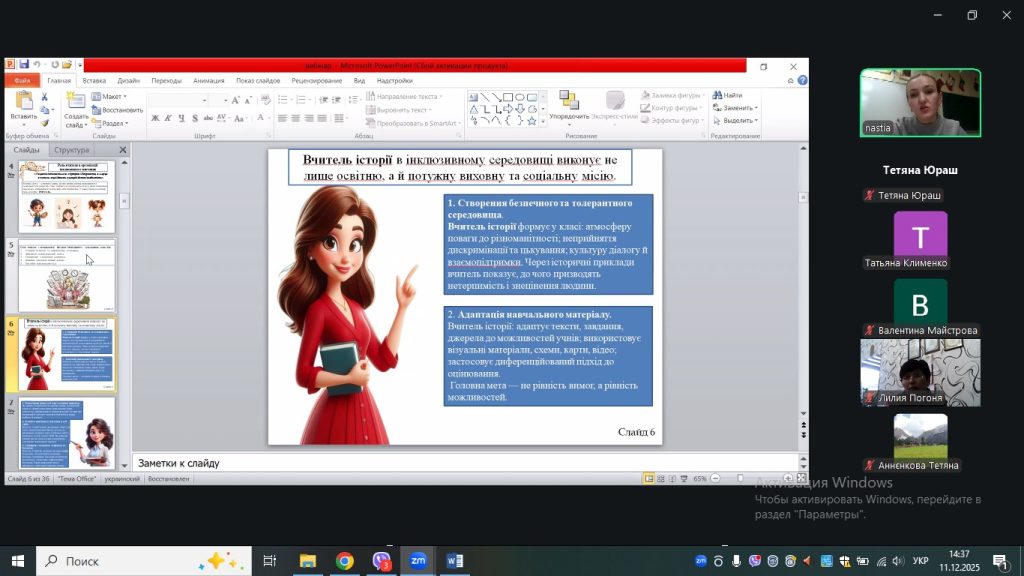Open the Вставка ribbon tab
Viewport: 1024px width, 576px height.
click(x=94, y=80)
